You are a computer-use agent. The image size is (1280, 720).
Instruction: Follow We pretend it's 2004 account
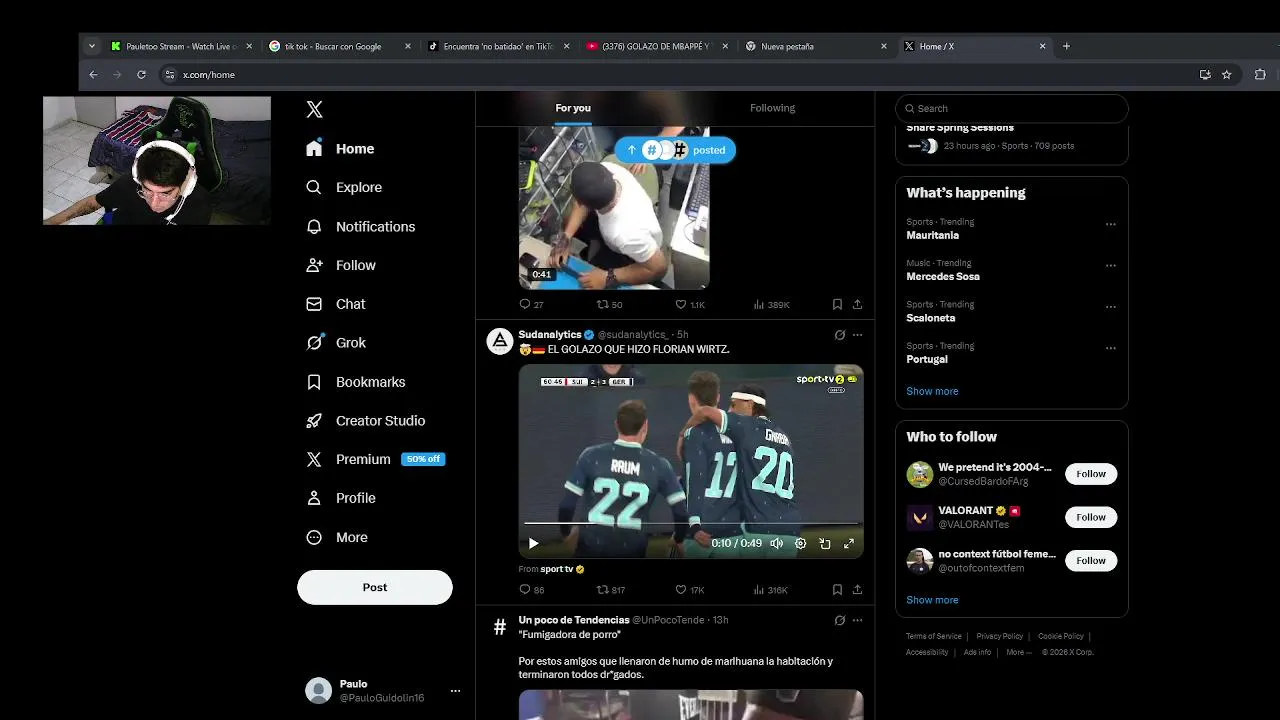1091,474
